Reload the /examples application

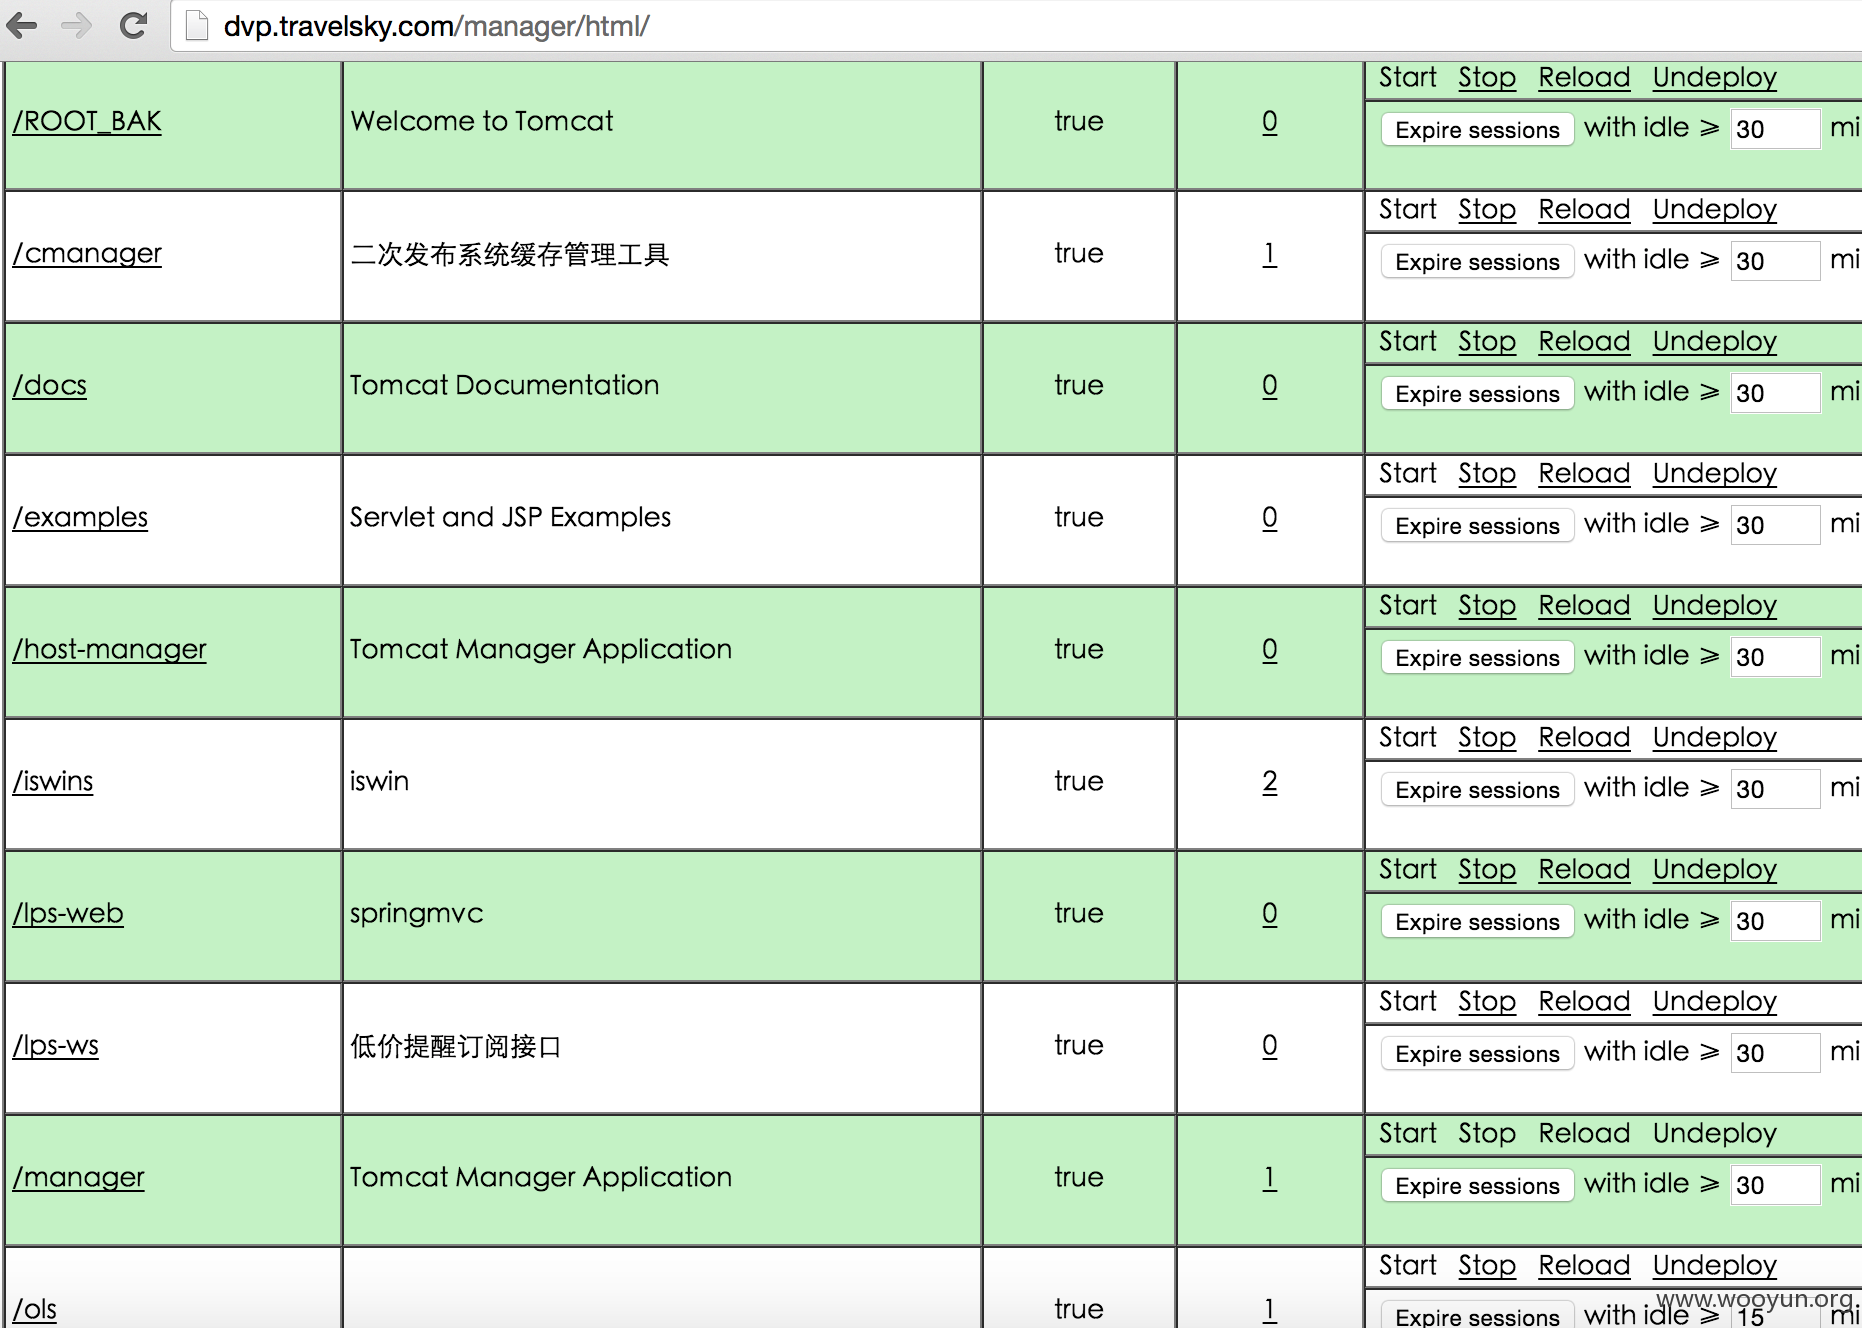1584,473
